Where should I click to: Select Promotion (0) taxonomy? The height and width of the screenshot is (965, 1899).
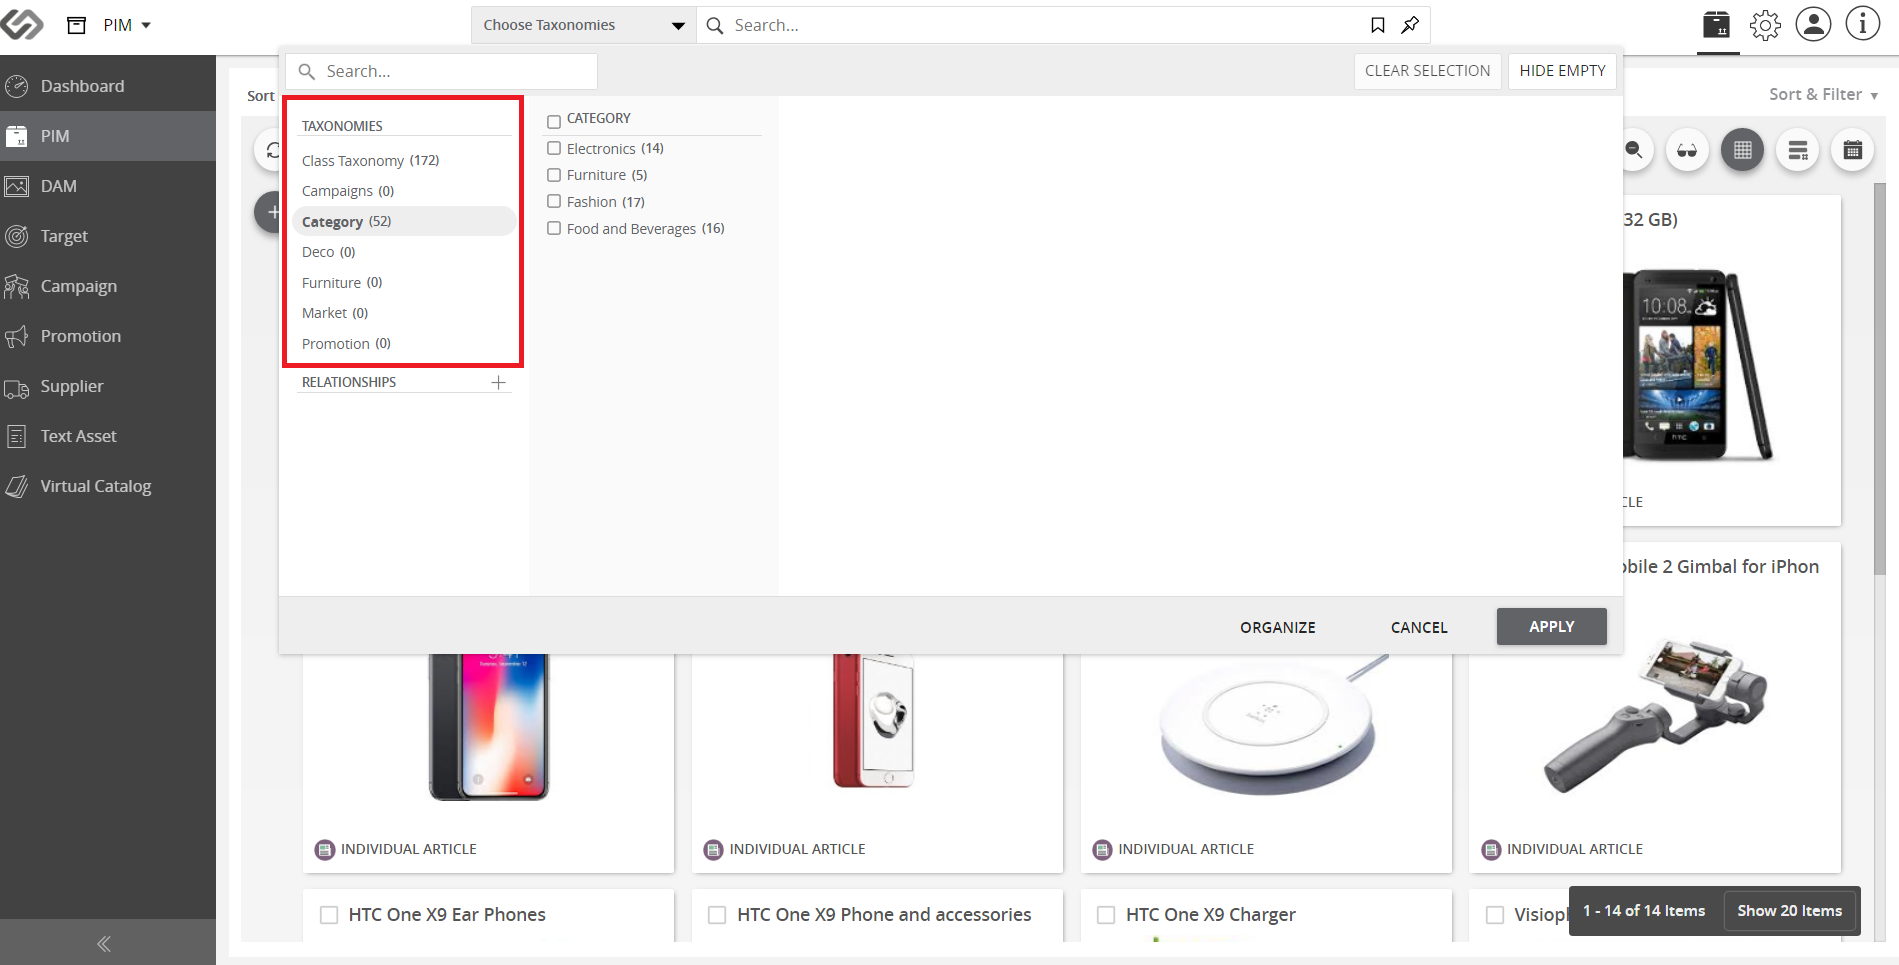tap(346, 343)
